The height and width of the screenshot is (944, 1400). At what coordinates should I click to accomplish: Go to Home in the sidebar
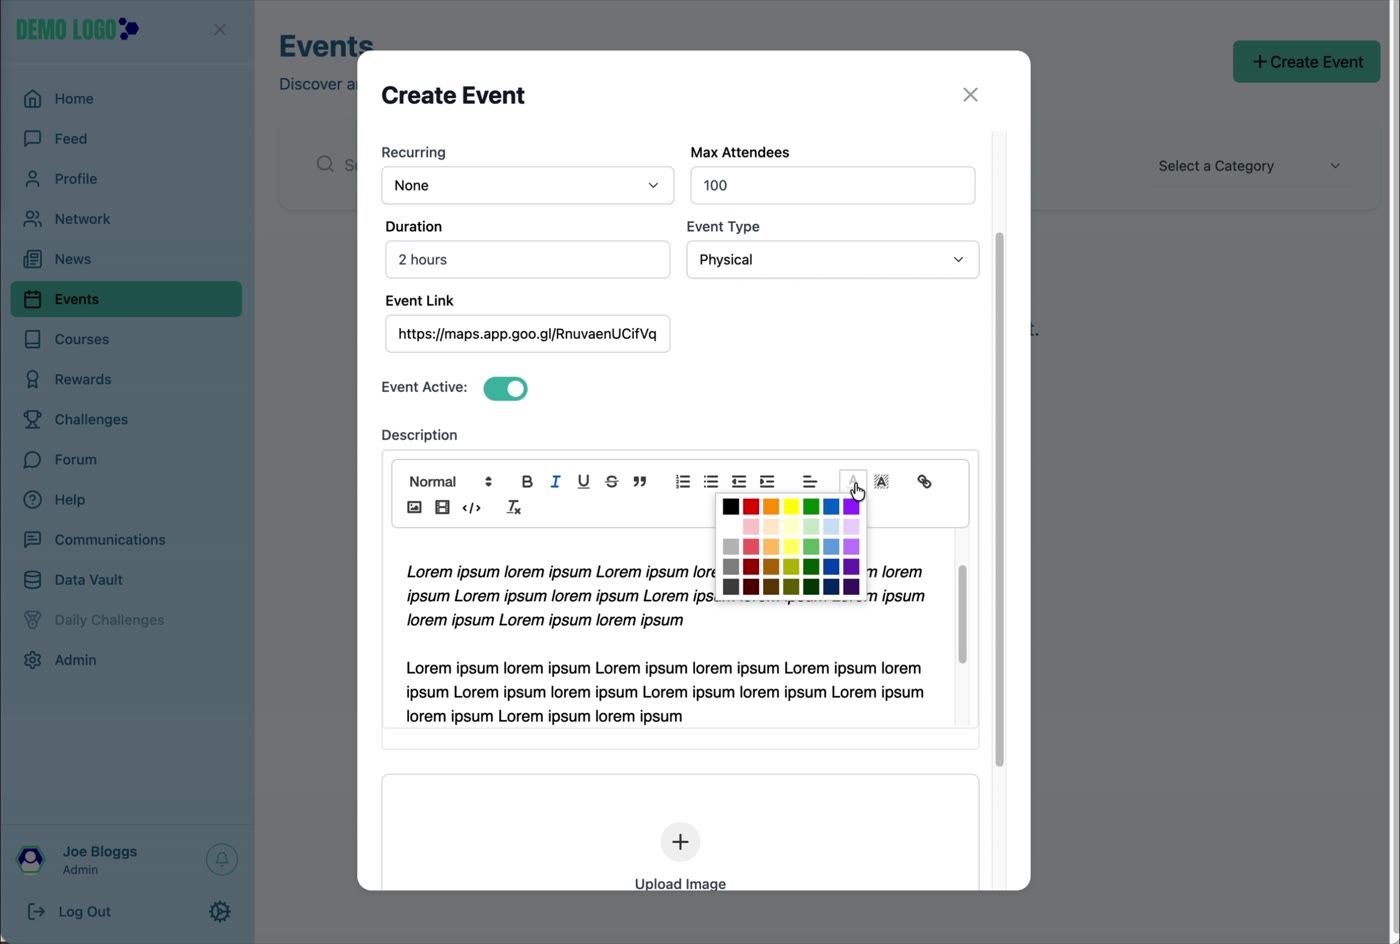(126, 99)
